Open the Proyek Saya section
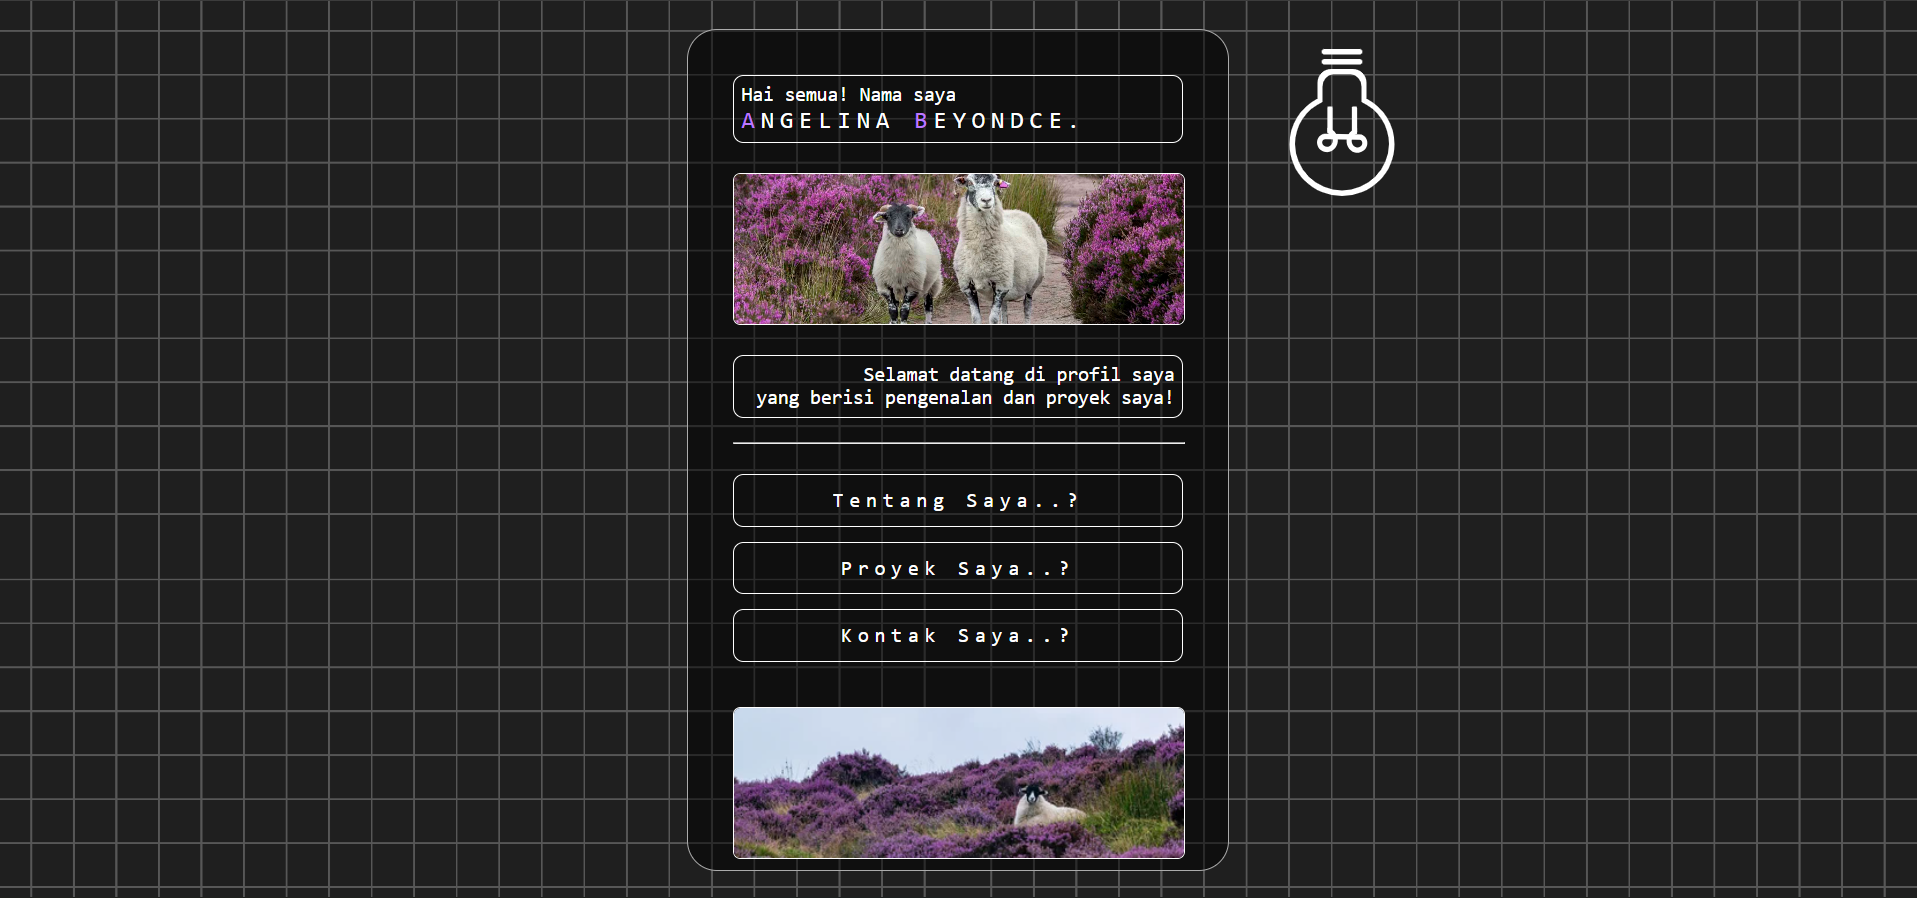Screen dimensions: 1917x898 (957, 568)
